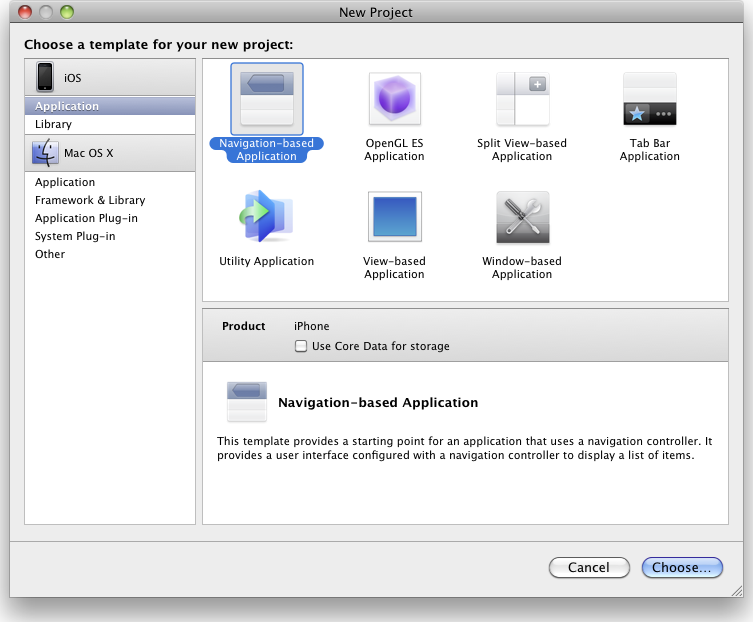
Task: Select Application Plug-in category
Action: [110, 218]
